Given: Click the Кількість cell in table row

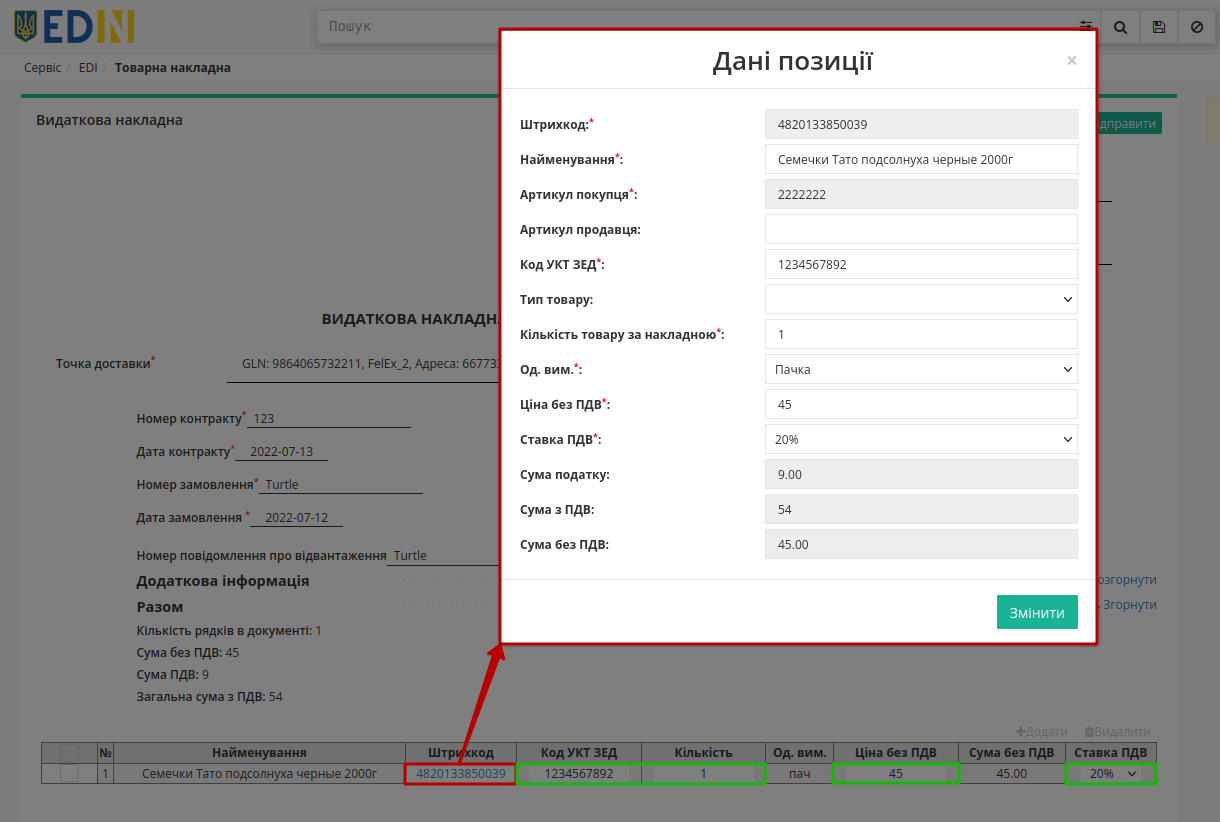Looking at the screenshot, I should [703, 774].
